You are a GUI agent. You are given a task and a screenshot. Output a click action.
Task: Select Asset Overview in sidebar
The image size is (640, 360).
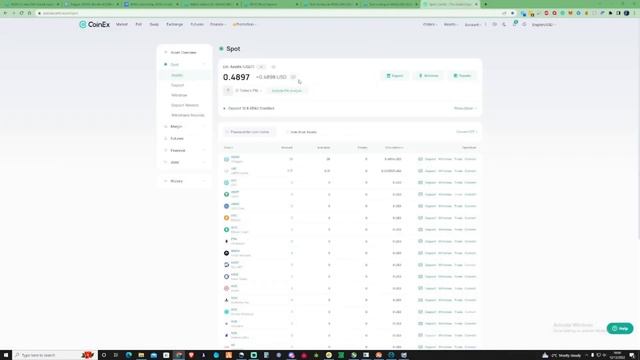coord(183,53)
